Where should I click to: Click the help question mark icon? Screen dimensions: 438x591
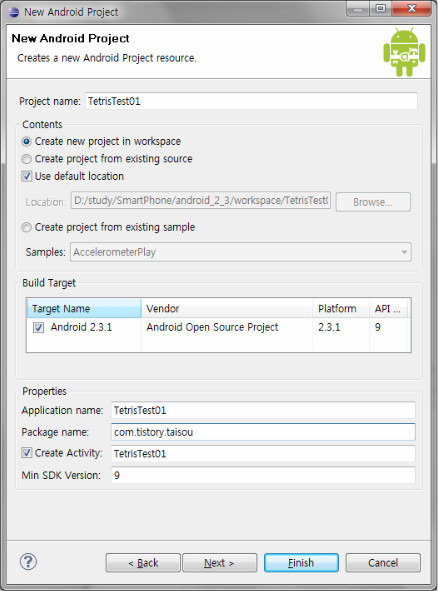28,562
